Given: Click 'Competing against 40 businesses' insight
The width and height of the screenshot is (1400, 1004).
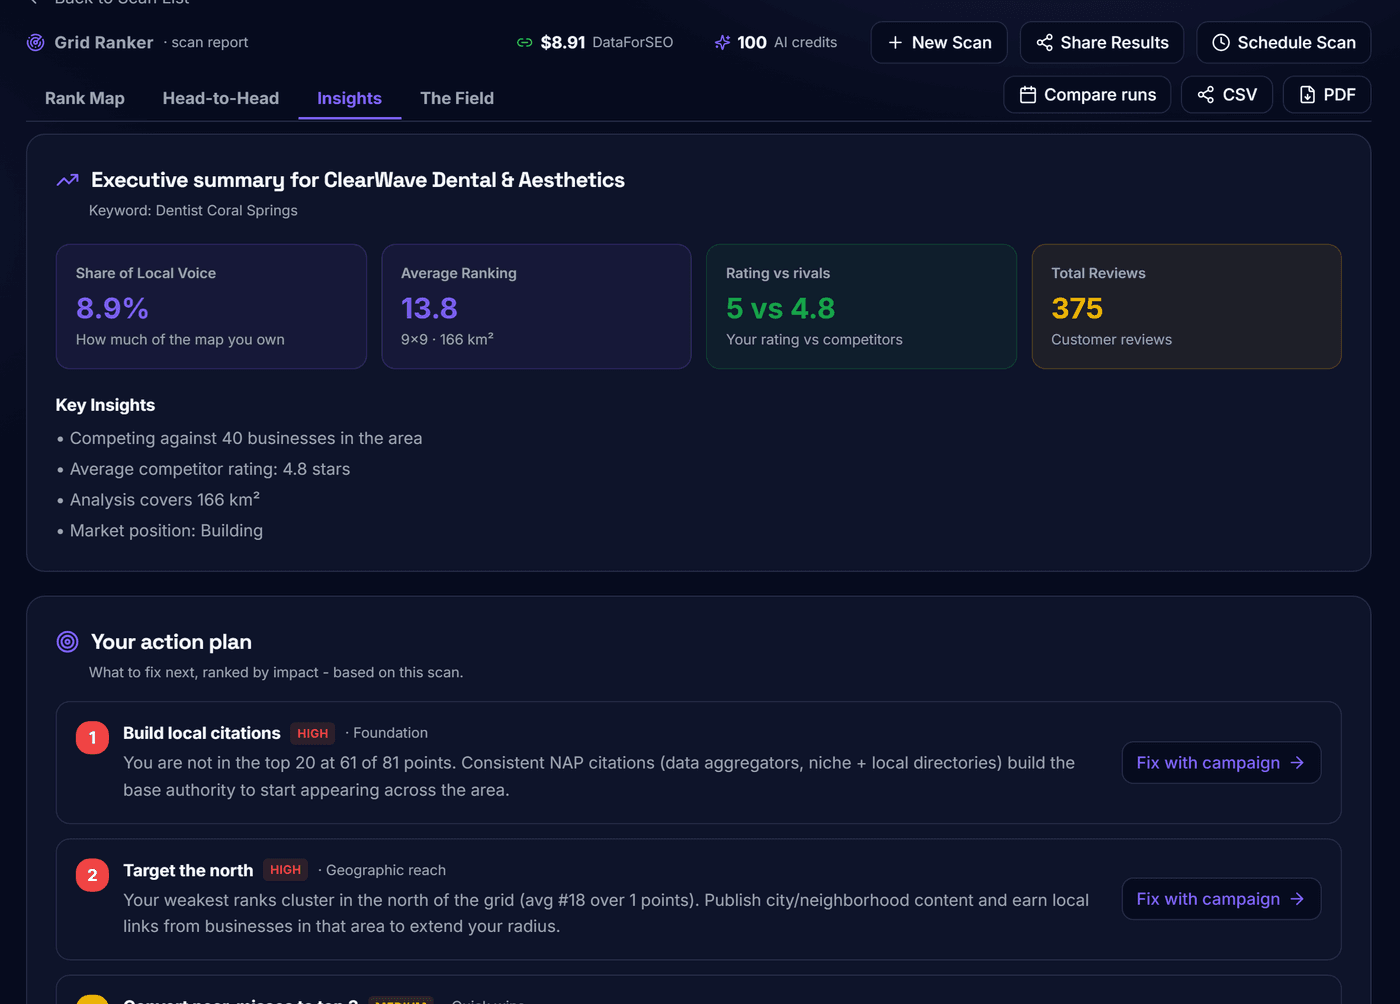Looking at the screenshot, I should [x=246, y=438].
